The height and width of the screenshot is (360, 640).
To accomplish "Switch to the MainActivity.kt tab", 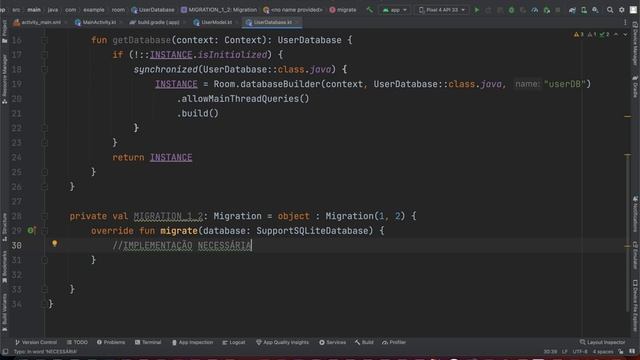I will coord(98,22).
